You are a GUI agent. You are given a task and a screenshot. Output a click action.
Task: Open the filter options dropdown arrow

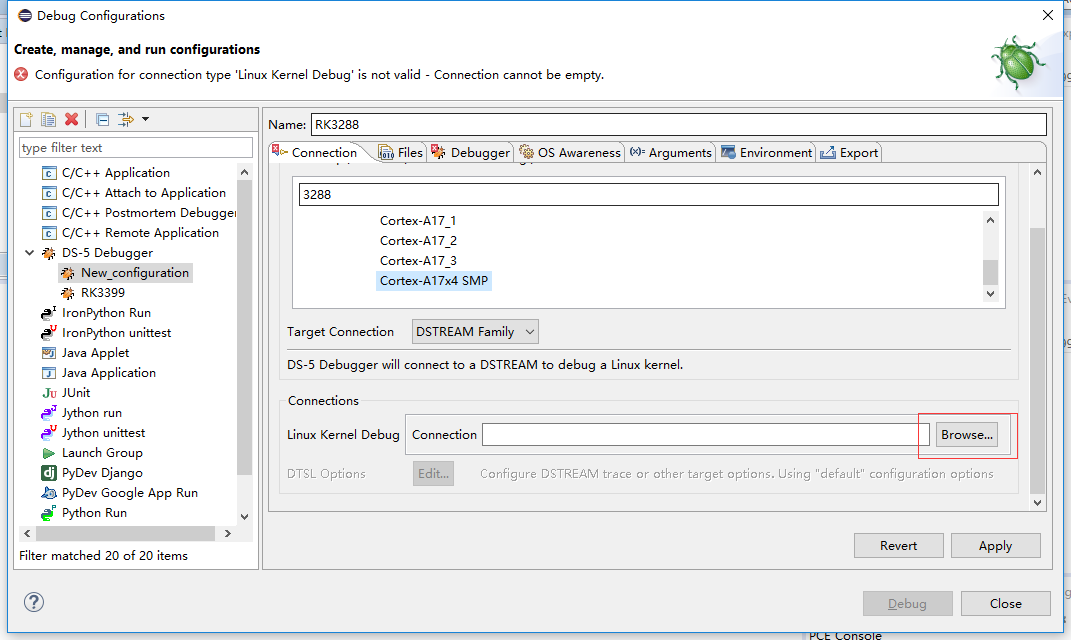pos(145,120)
